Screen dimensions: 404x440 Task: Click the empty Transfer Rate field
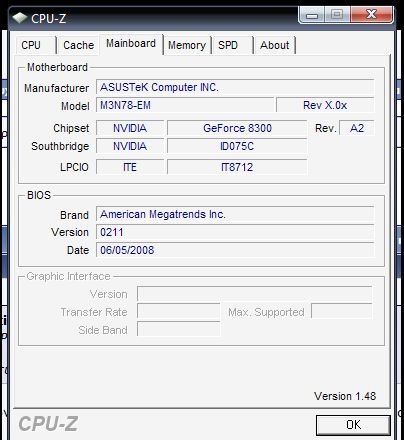click(x=178, y=312)
